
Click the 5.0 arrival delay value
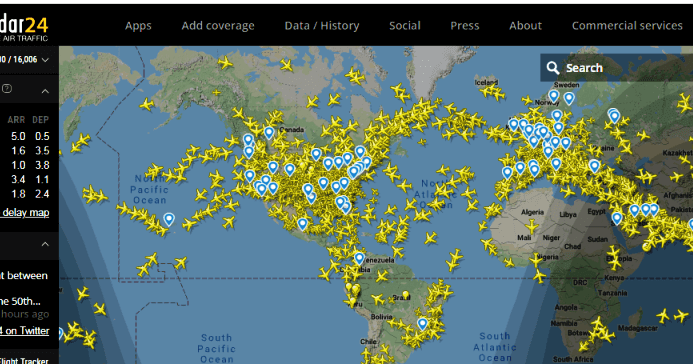(18, 136)
